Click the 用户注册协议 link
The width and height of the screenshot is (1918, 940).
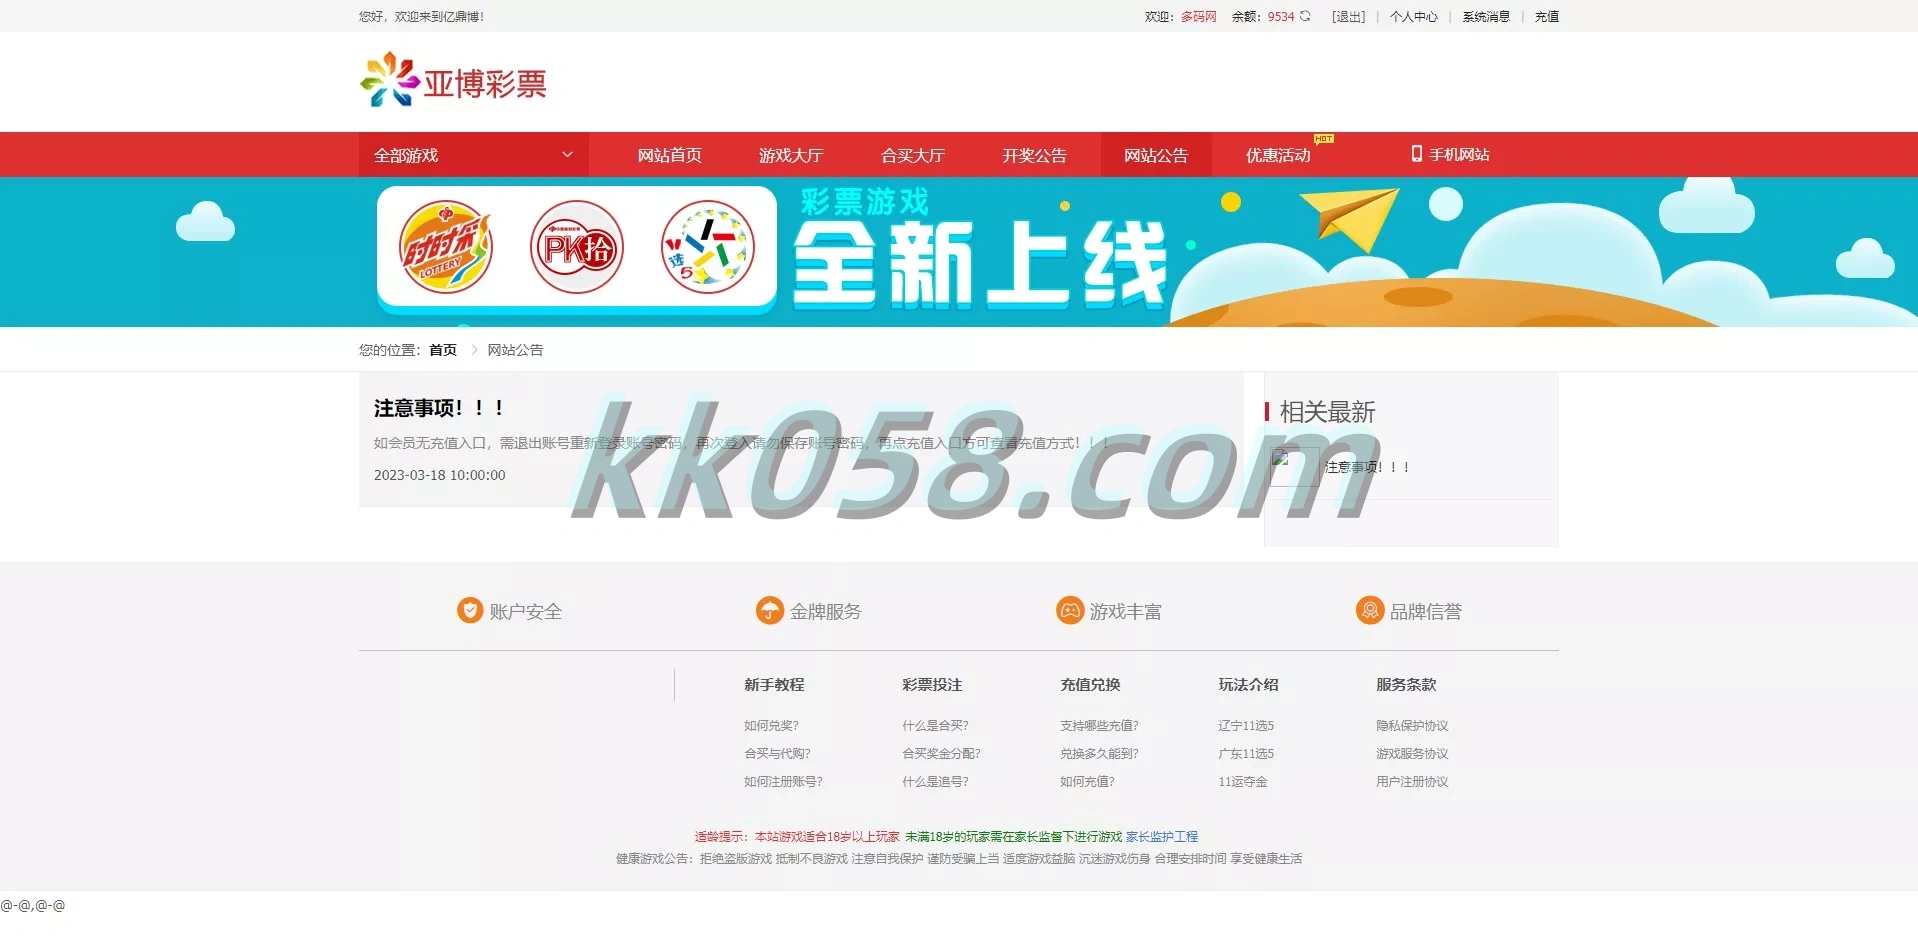[x=1412, y=782]
